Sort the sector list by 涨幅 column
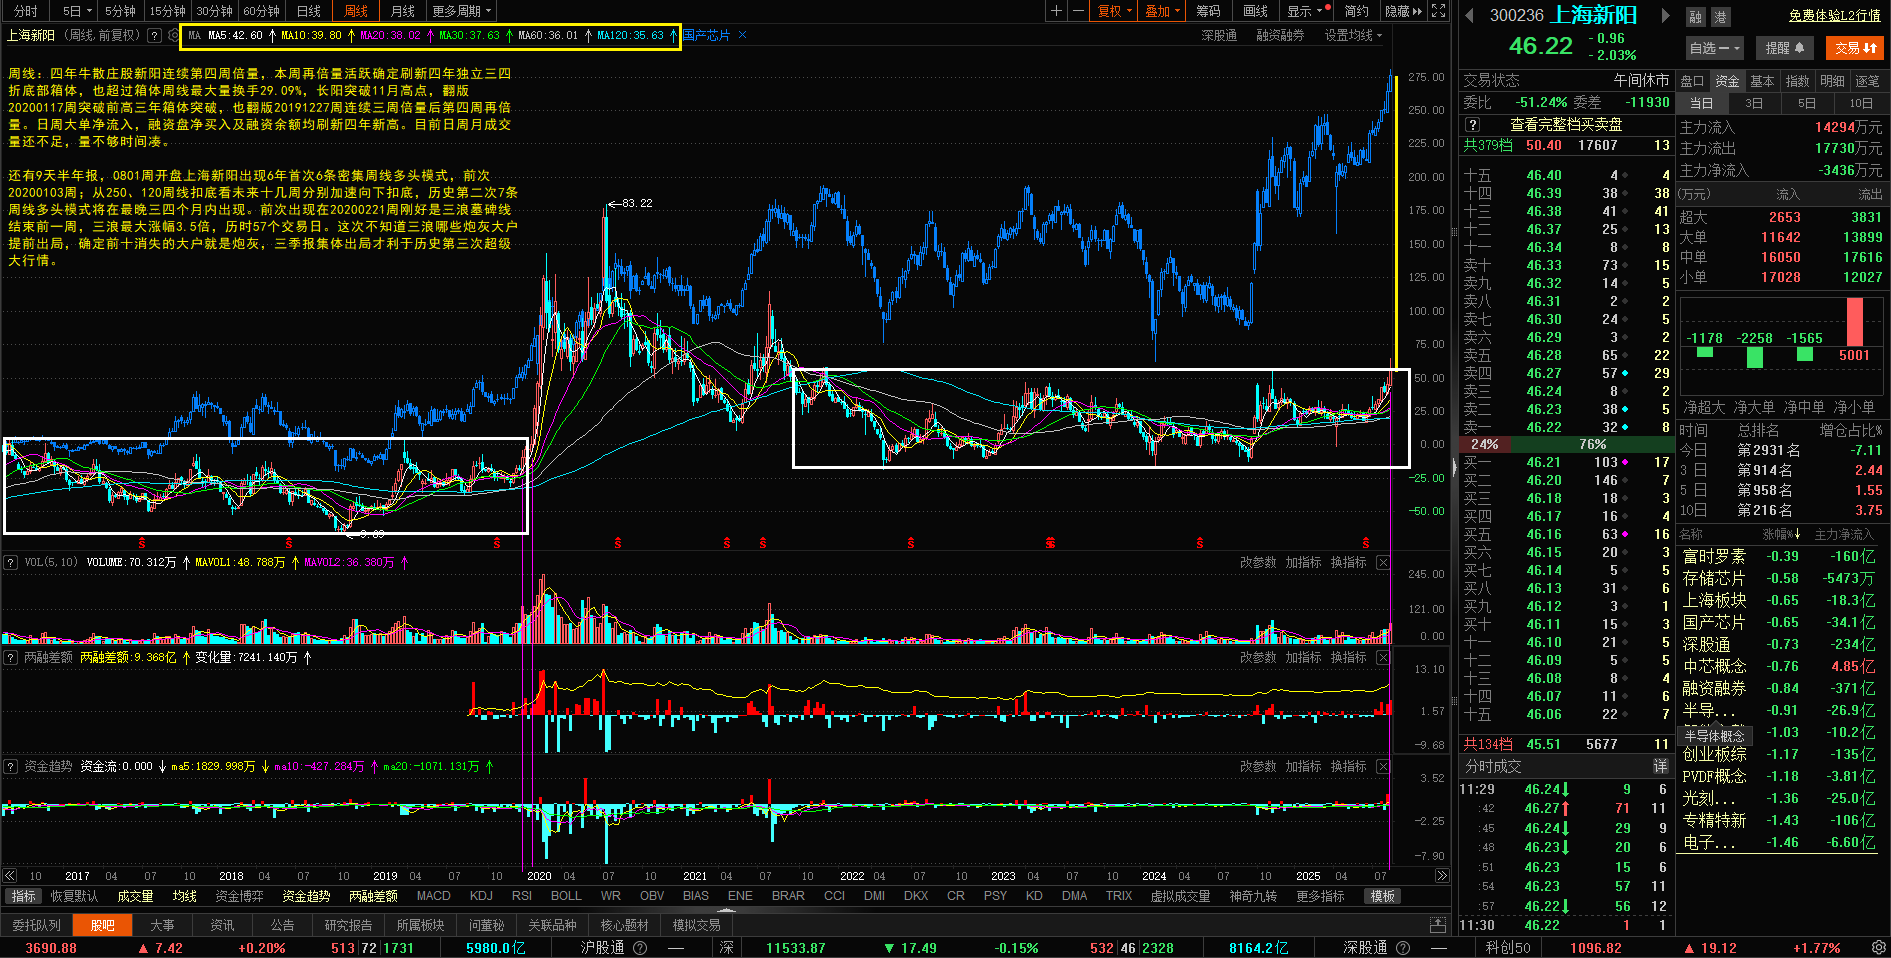 pyautogui.click(x=1781, y=534)
